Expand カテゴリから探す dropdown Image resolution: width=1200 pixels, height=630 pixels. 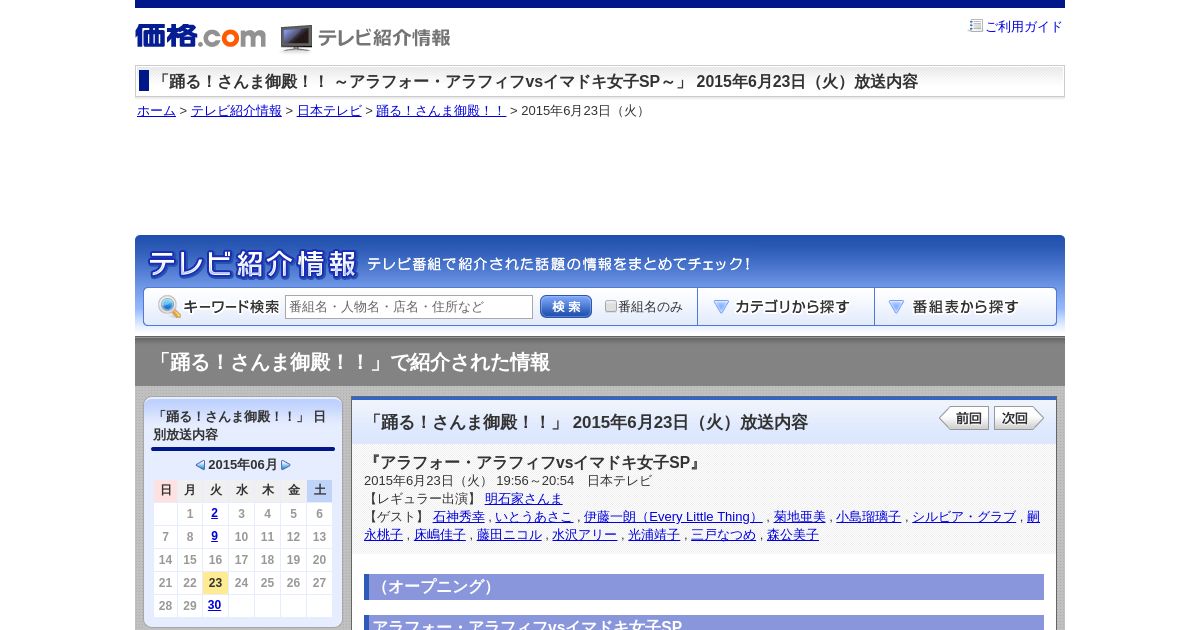786,307
